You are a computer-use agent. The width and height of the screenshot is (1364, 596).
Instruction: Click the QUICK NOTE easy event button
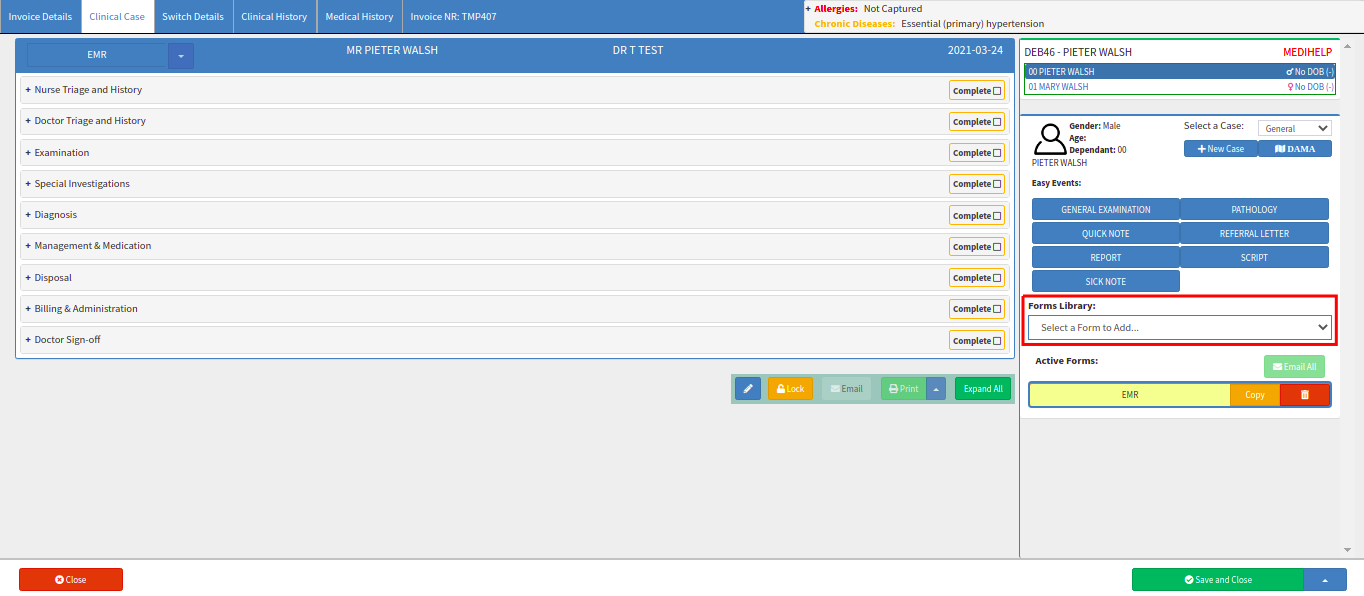(x=1106, y=233)
